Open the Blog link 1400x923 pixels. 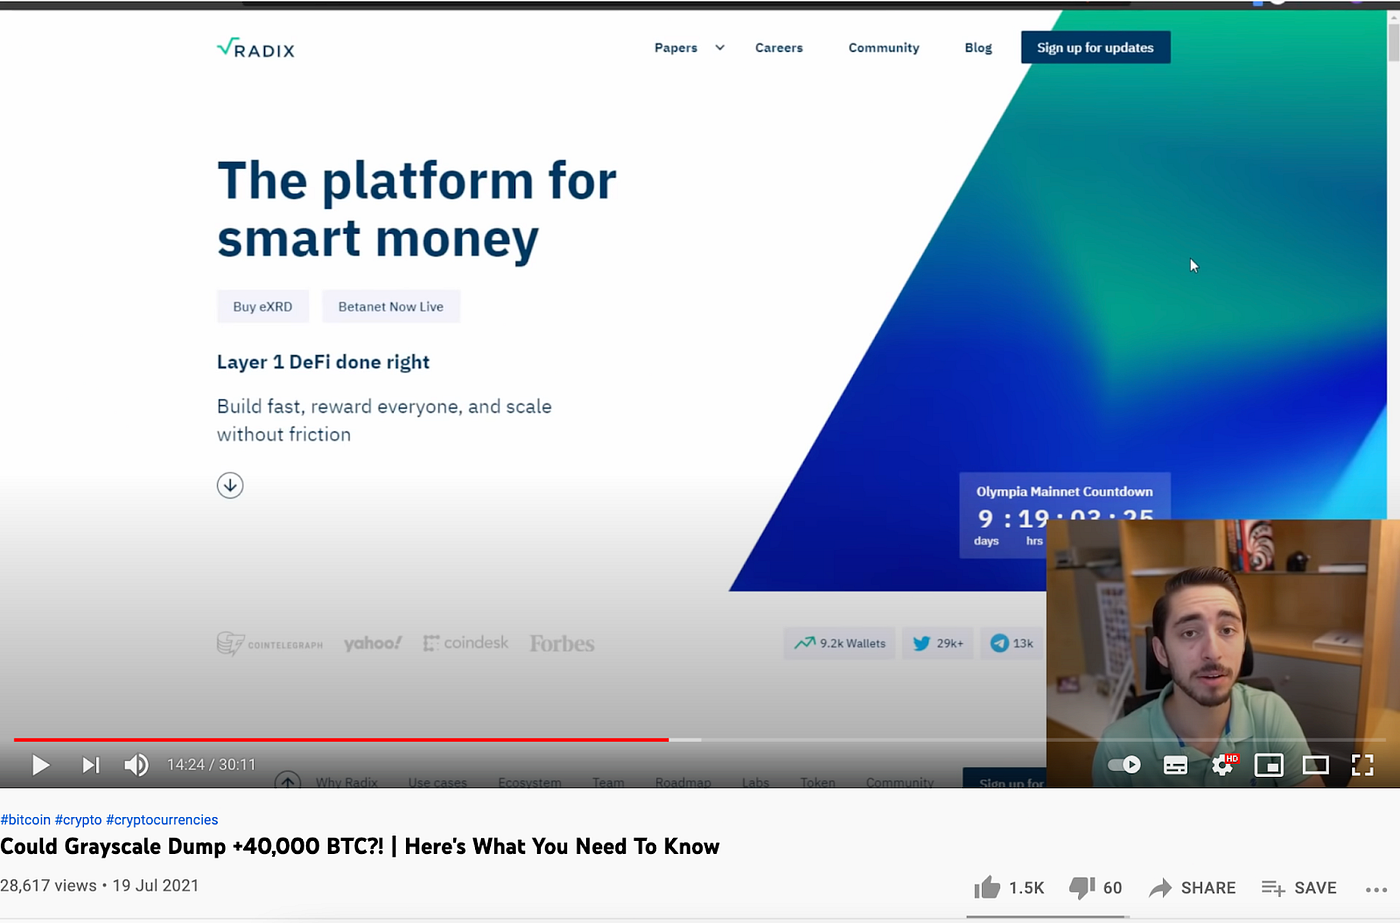point(978,48)
